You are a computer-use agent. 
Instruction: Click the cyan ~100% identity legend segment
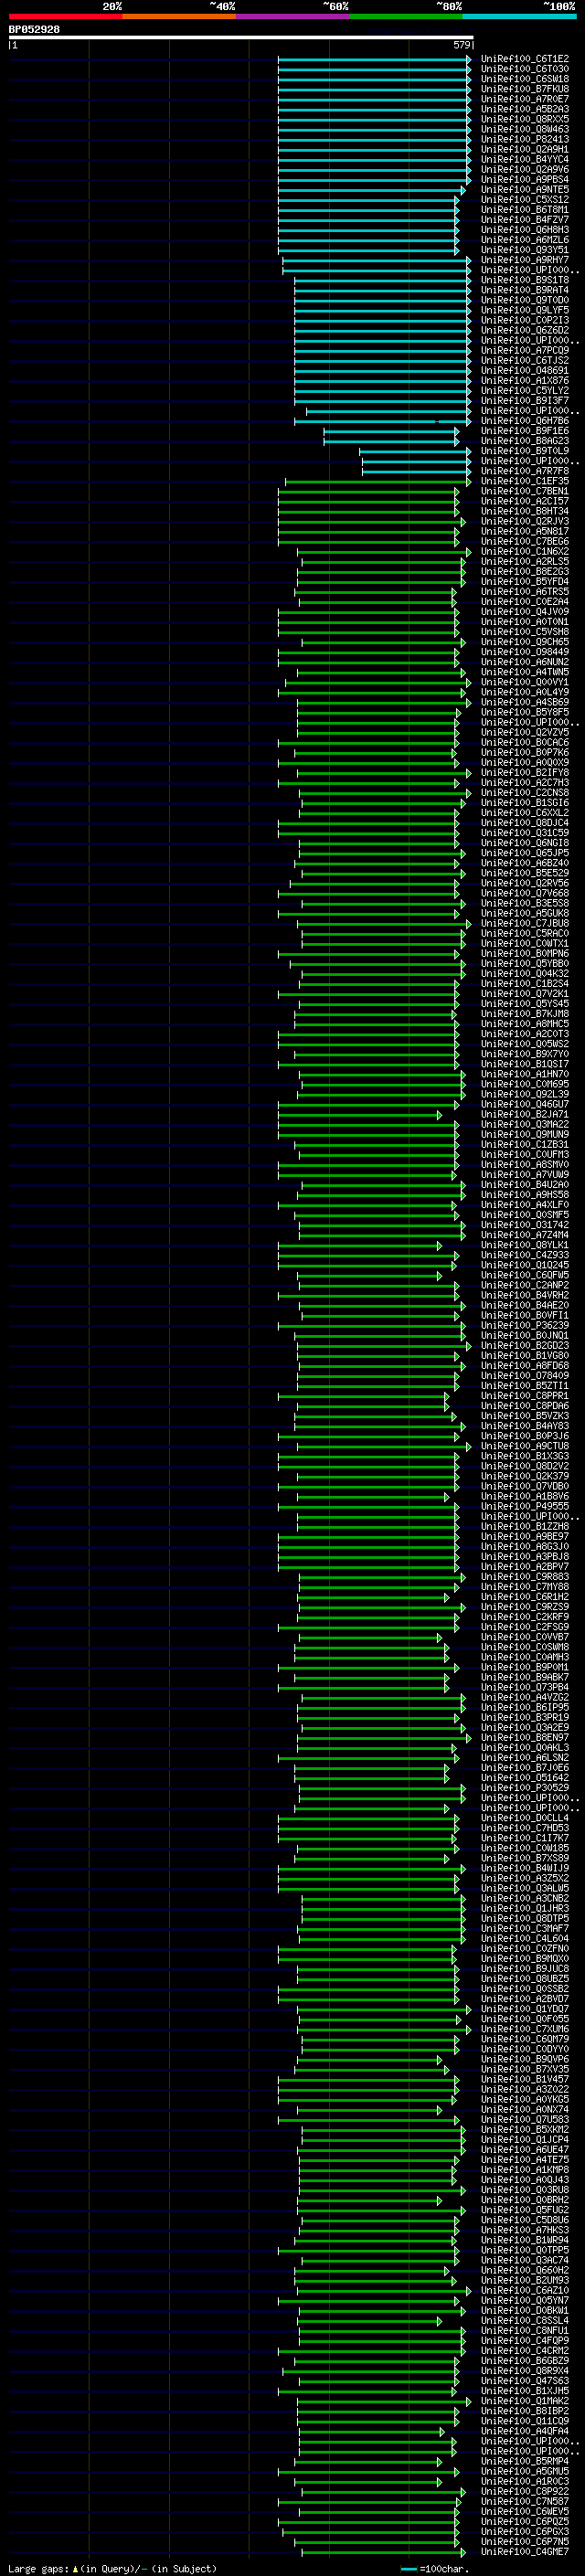click(519, 16)
